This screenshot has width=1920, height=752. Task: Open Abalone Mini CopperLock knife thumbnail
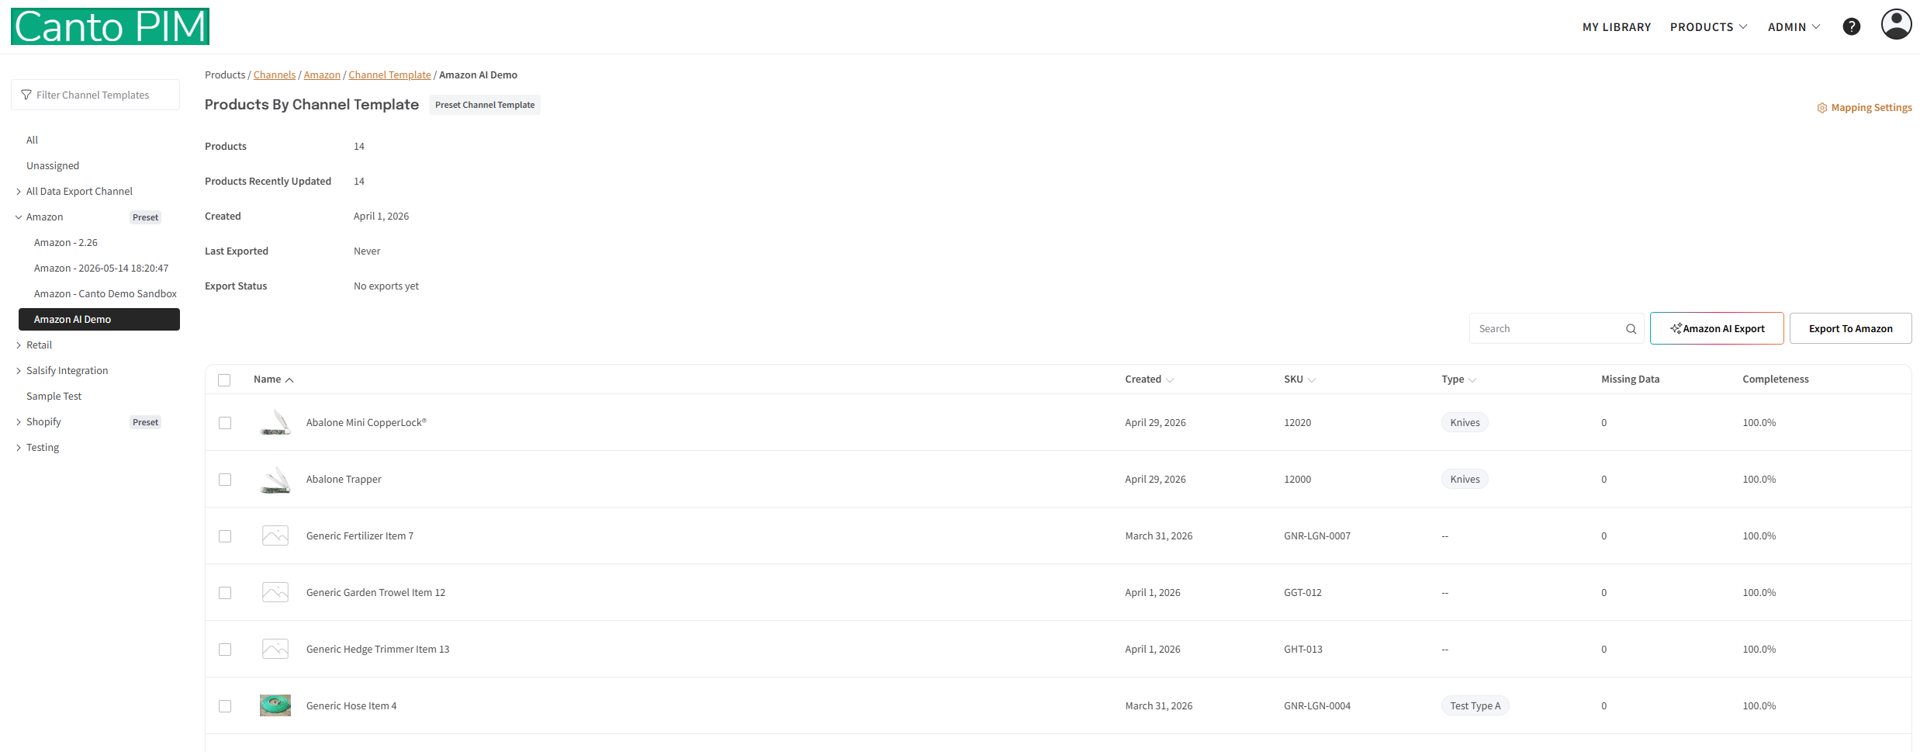(275, 423)
